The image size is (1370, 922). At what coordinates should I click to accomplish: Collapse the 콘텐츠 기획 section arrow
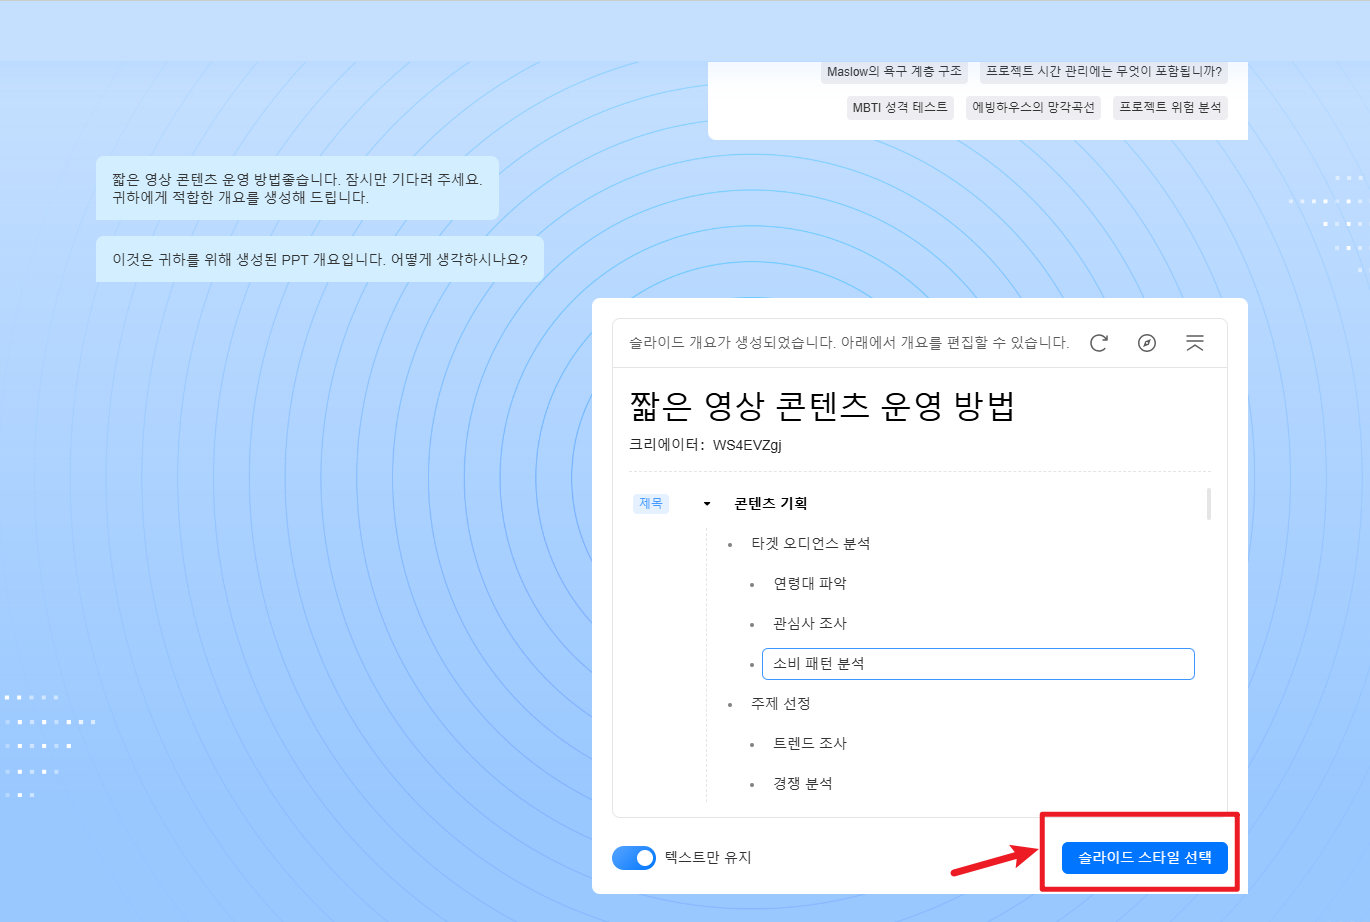707,504
